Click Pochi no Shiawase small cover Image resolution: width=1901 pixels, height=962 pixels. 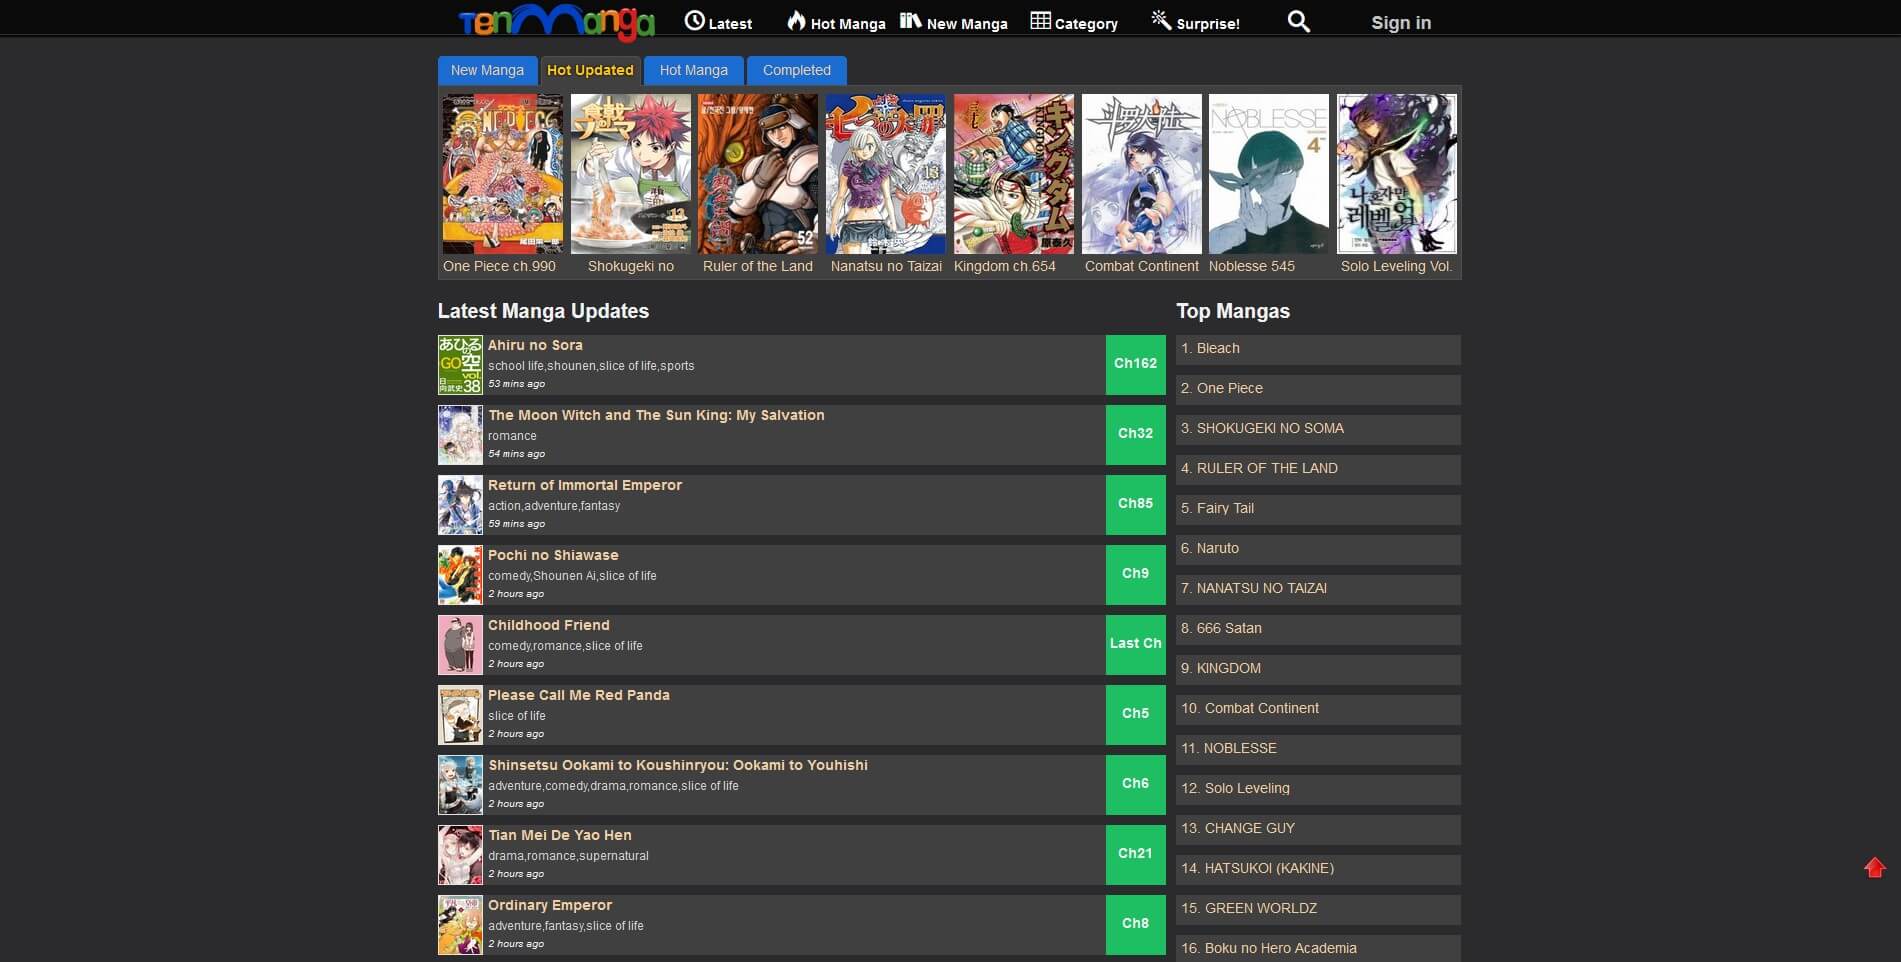point(460,575)
